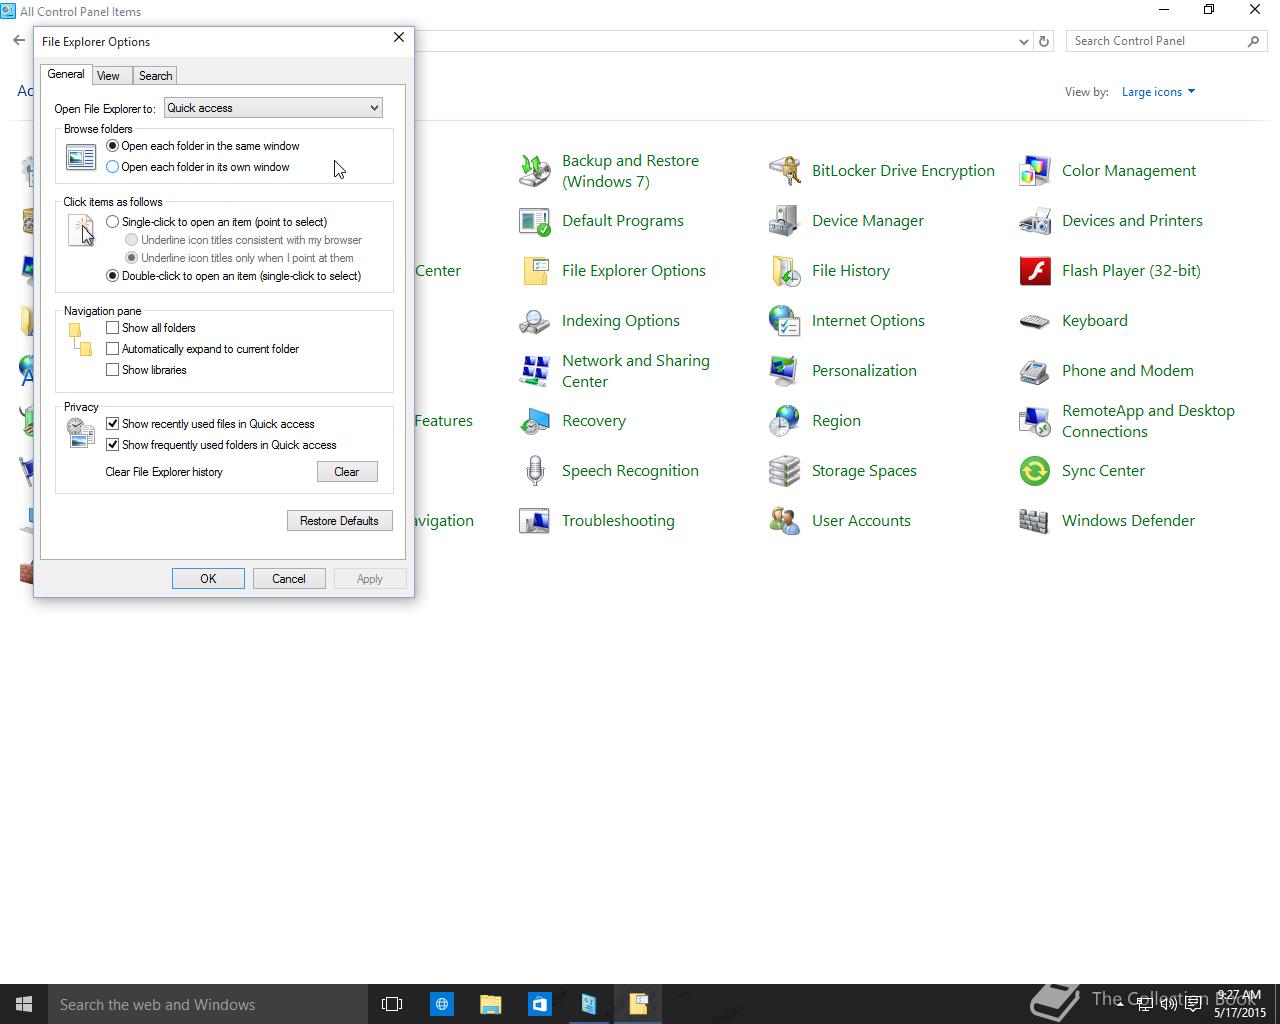The height and width of the screenshot is (1024, 1280).
Task: Open the Troubleshooting link
Action: coord(618,521)
